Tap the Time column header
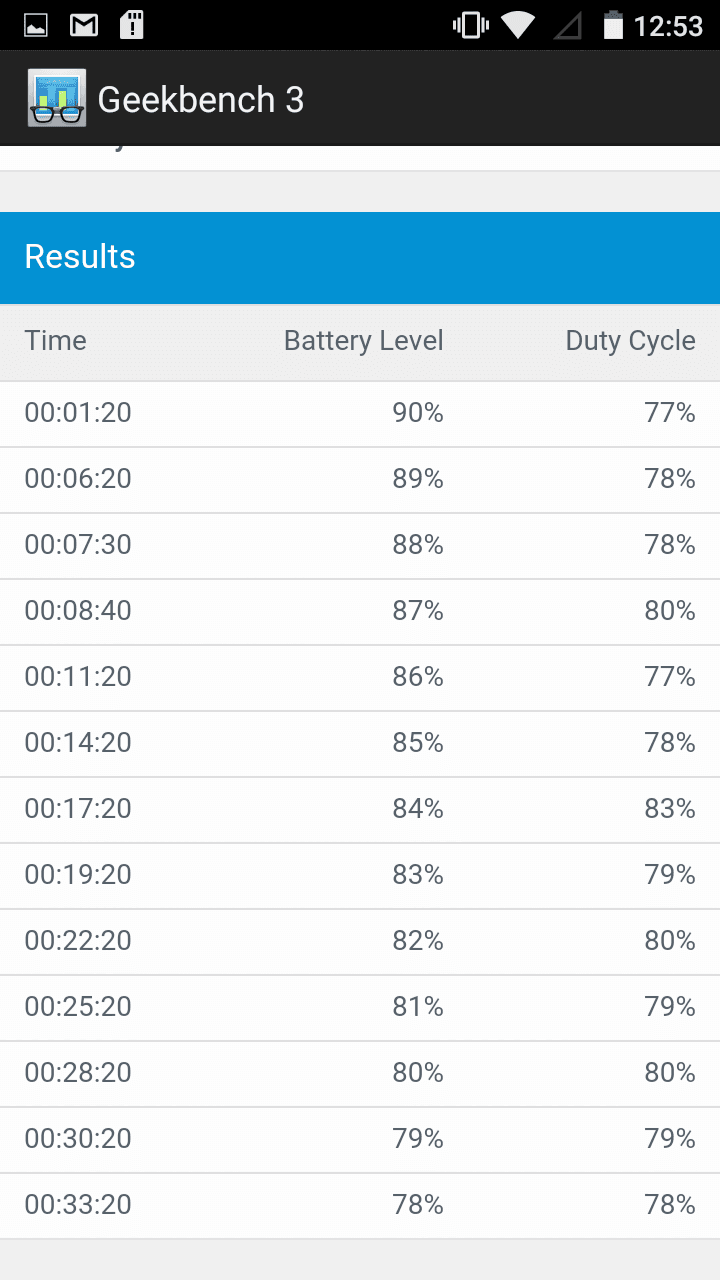The image size is (720, 1280). pyautogui.click(x=56, y=341)
